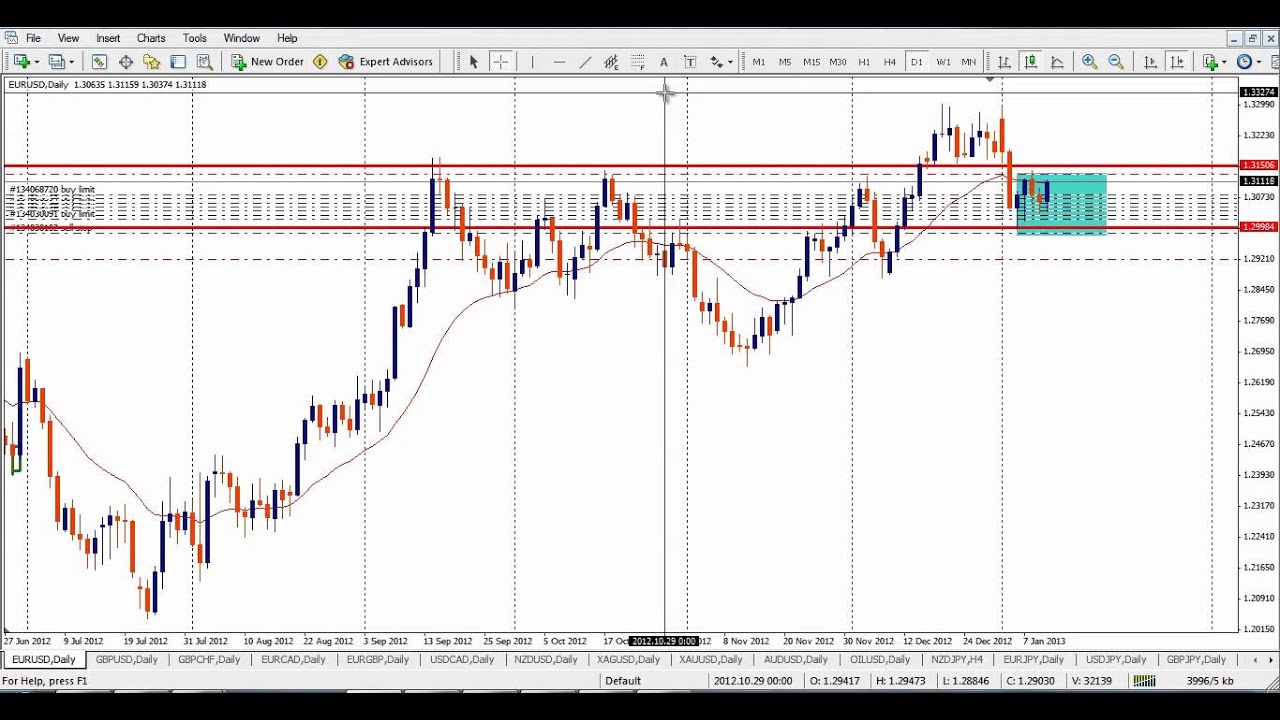Click the New Order button
The height and width of the screenshot is (720, 1280).
tap(267, 62)
